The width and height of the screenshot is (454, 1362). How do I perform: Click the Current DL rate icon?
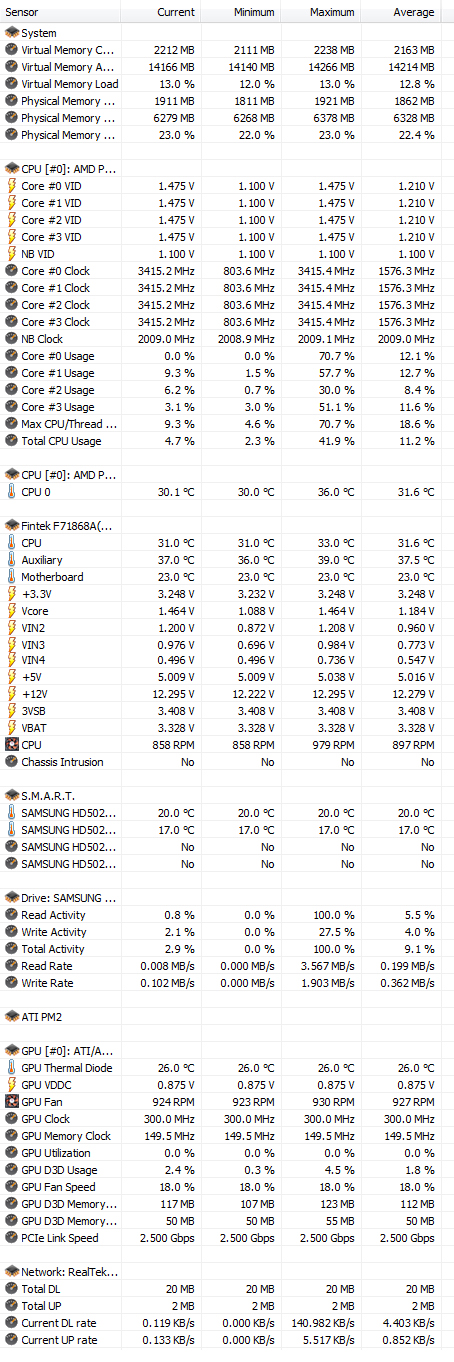click(x=12, y=1323)
